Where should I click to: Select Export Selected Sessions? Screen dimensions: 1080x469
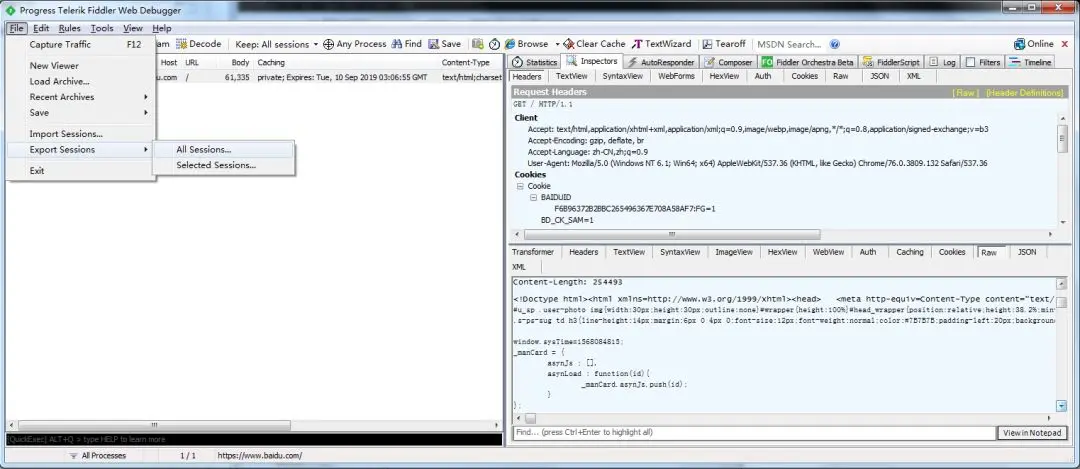(223, 165)
